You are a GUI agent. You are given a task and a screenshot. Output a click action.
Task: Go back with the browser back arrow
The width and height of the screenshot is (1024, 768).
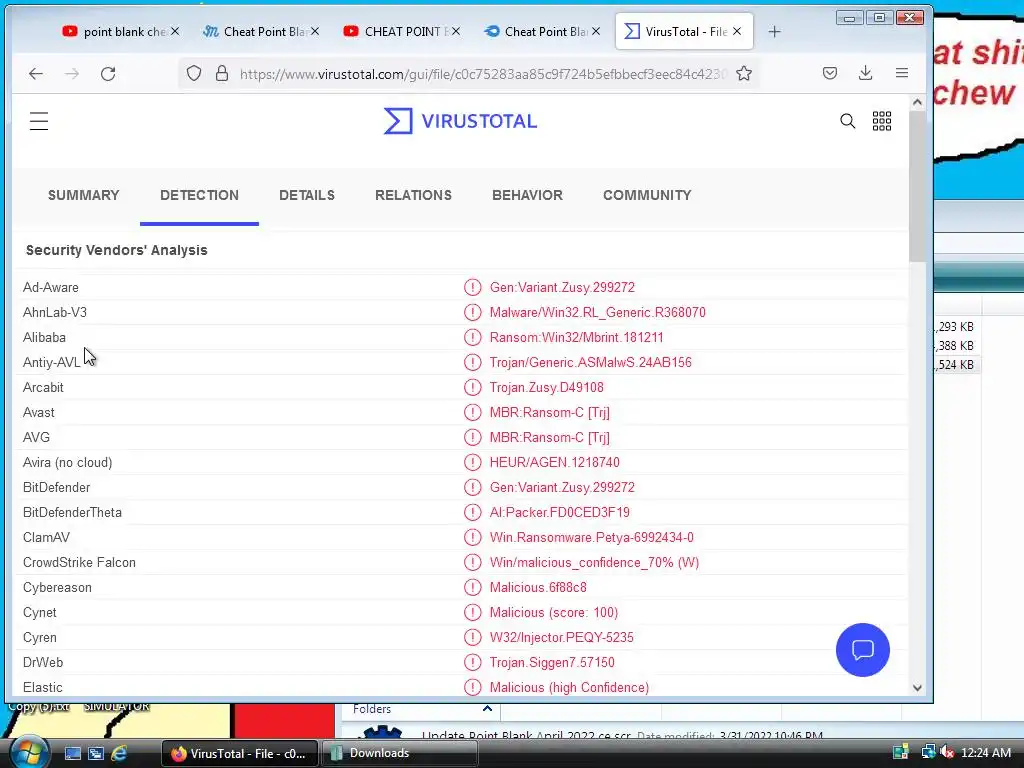tap(36, 74)
